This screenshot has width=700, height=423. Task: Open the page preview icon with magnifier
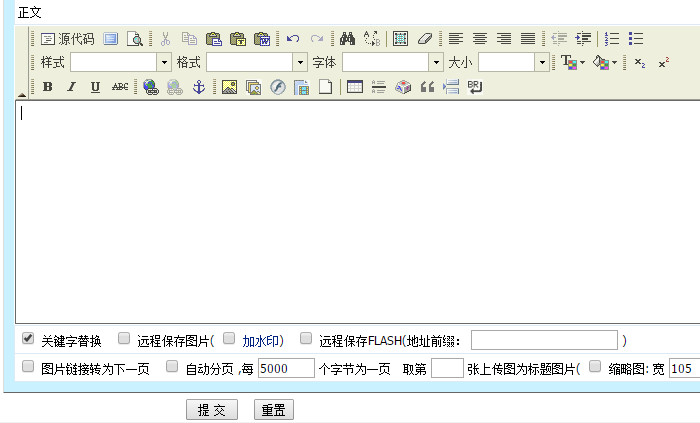click(x=134, y=39)
